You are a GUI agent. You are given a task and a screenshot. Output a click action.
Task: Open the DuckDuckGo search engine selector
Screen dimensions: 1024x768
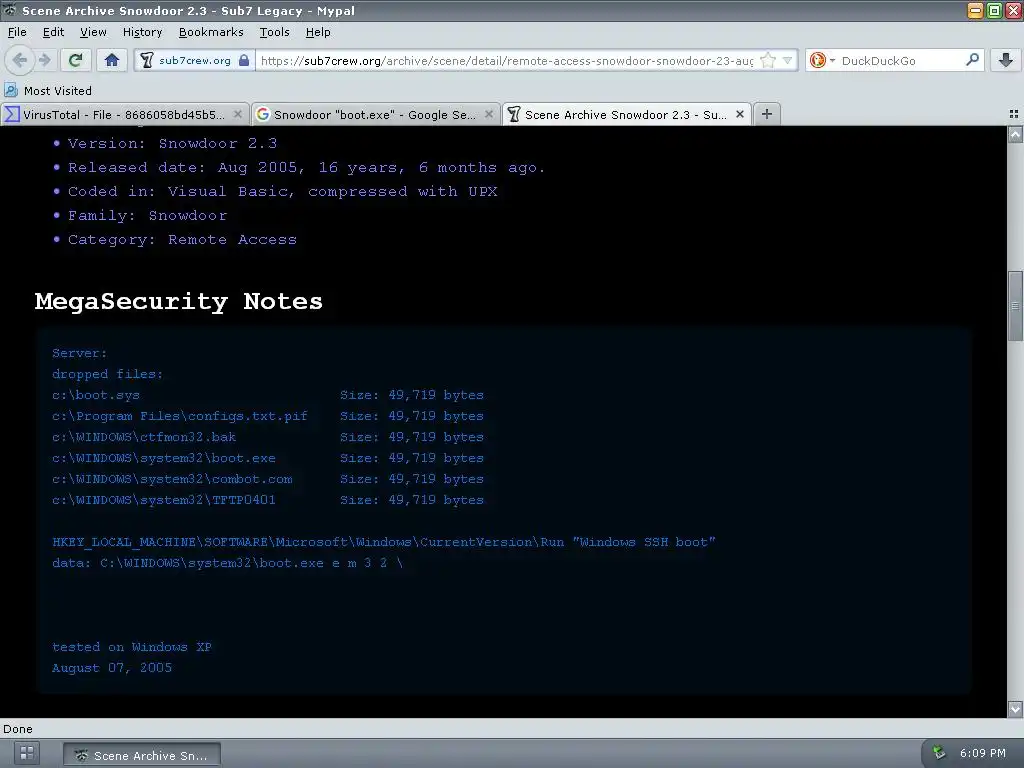pos(822,60)
